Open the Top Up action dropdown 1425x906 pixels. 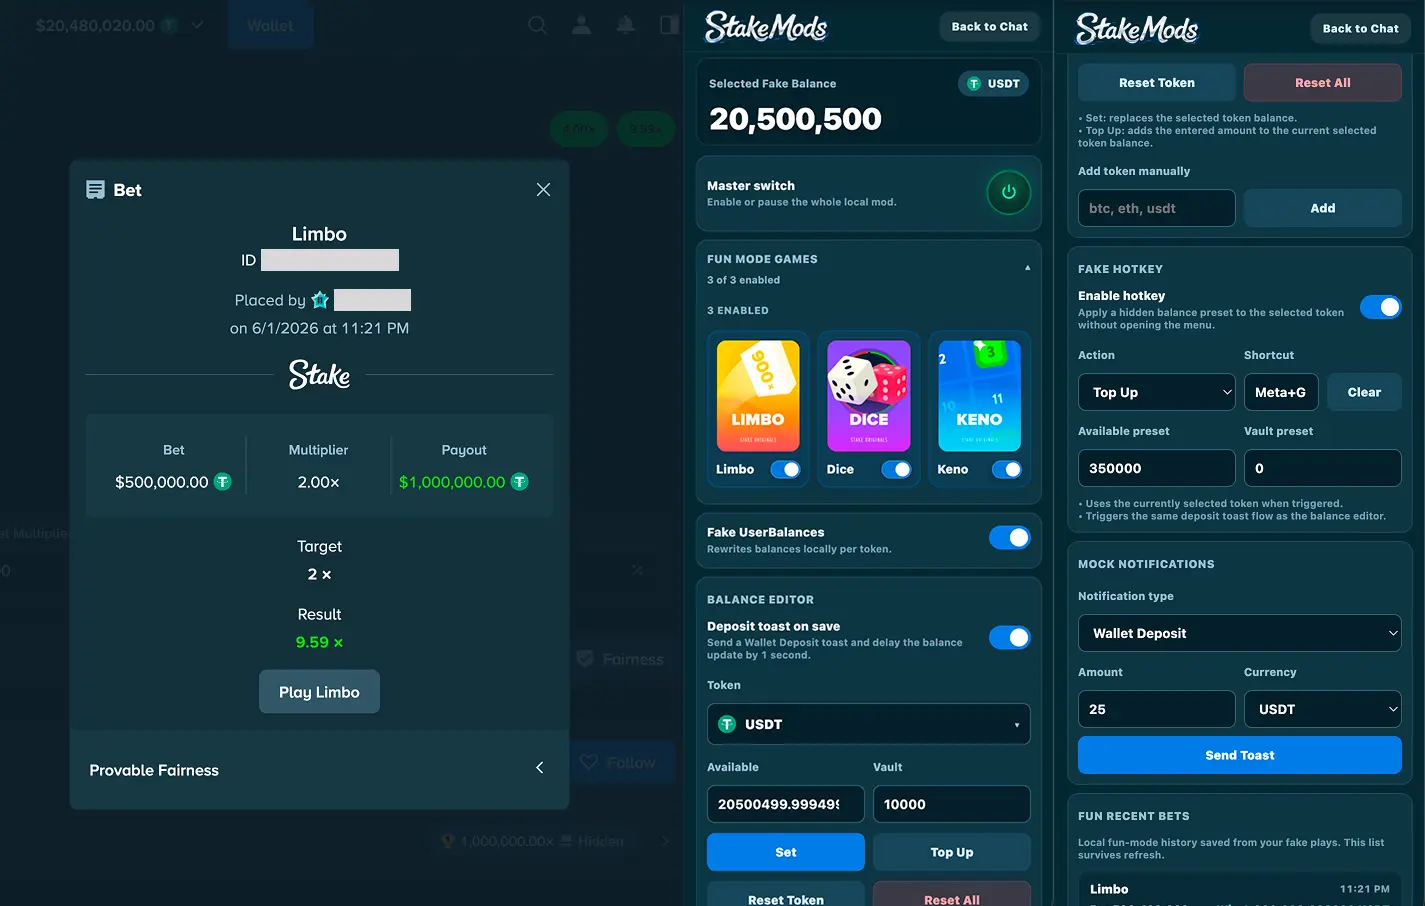[1157, 392]
